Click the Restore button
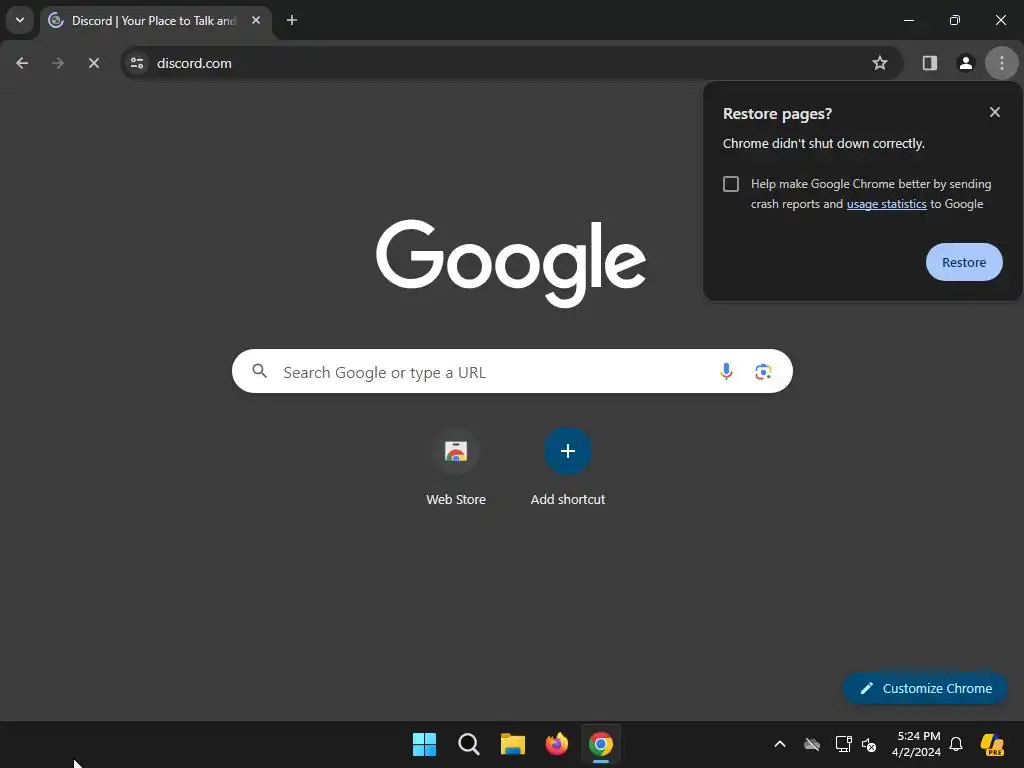 click(x=964, y=262)
